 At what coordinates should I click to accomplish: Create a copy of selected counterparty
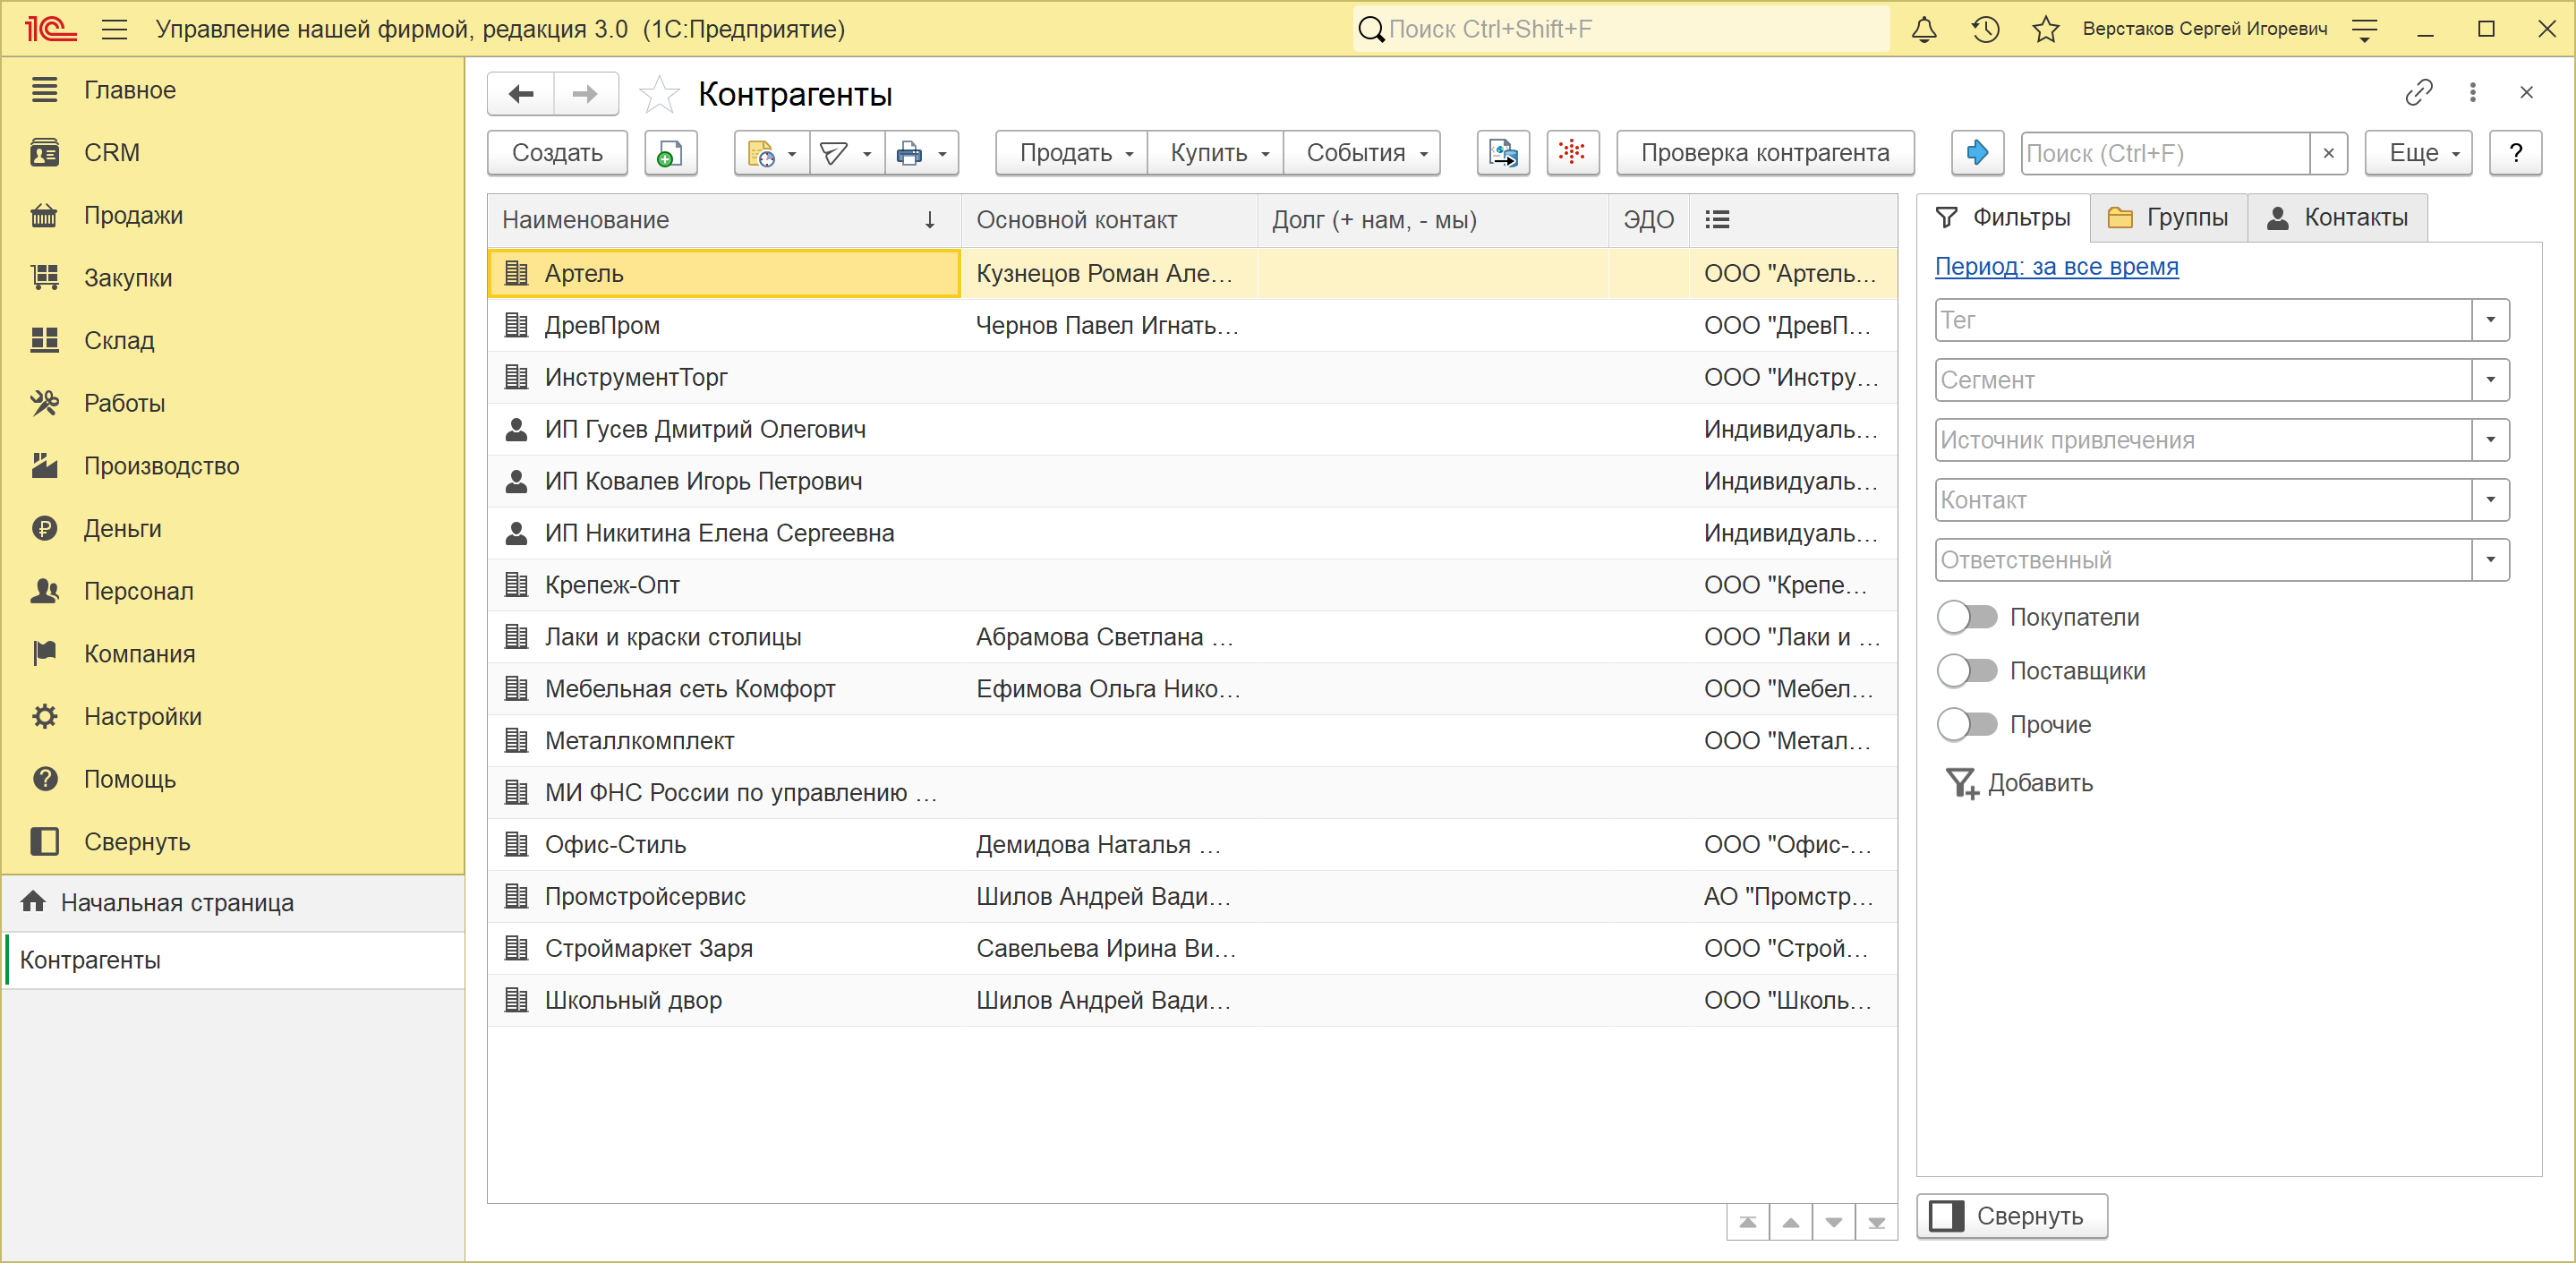pyautogui.click(x=670, y=153)
